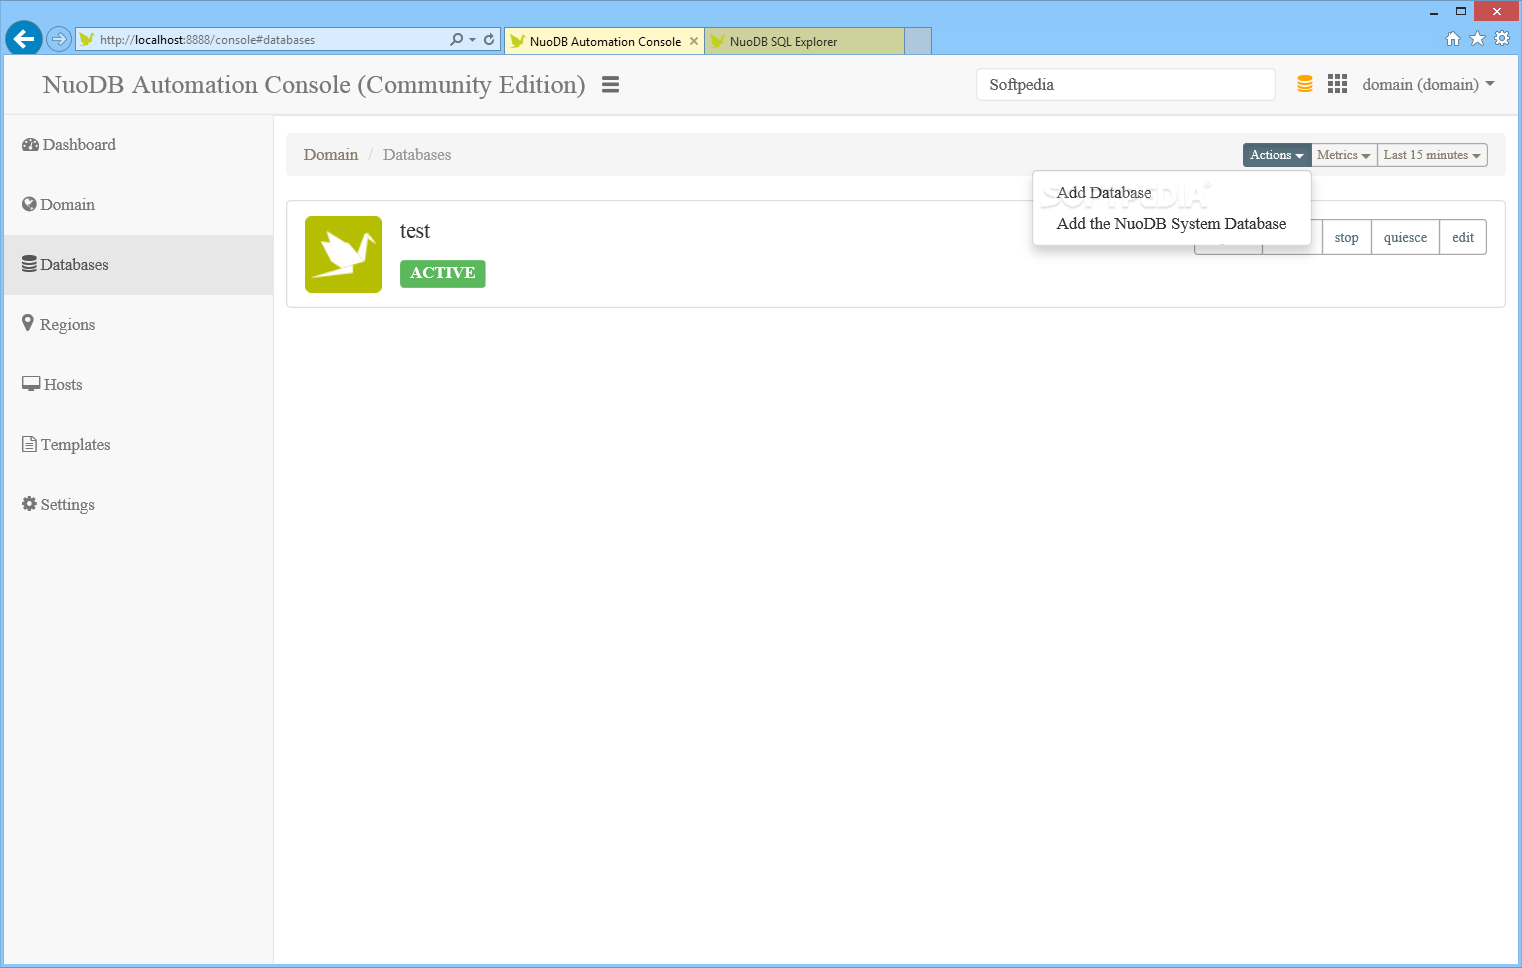Open the Dashboard page in sidebar
Image resolution: width=1522 pixels, height=968 pixels.
[69, 145]
